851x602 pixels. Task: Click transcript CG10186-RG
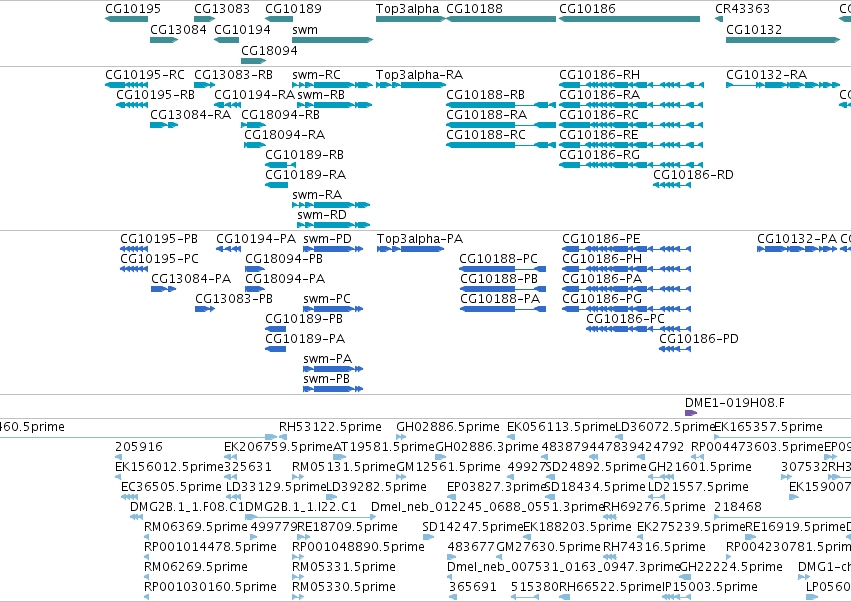click(599, 155)
